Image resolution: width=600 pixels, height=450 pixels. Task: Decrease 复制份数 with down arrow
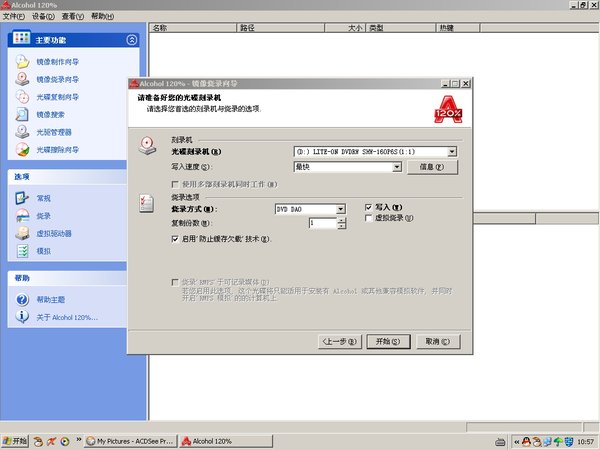pos(341,226)
